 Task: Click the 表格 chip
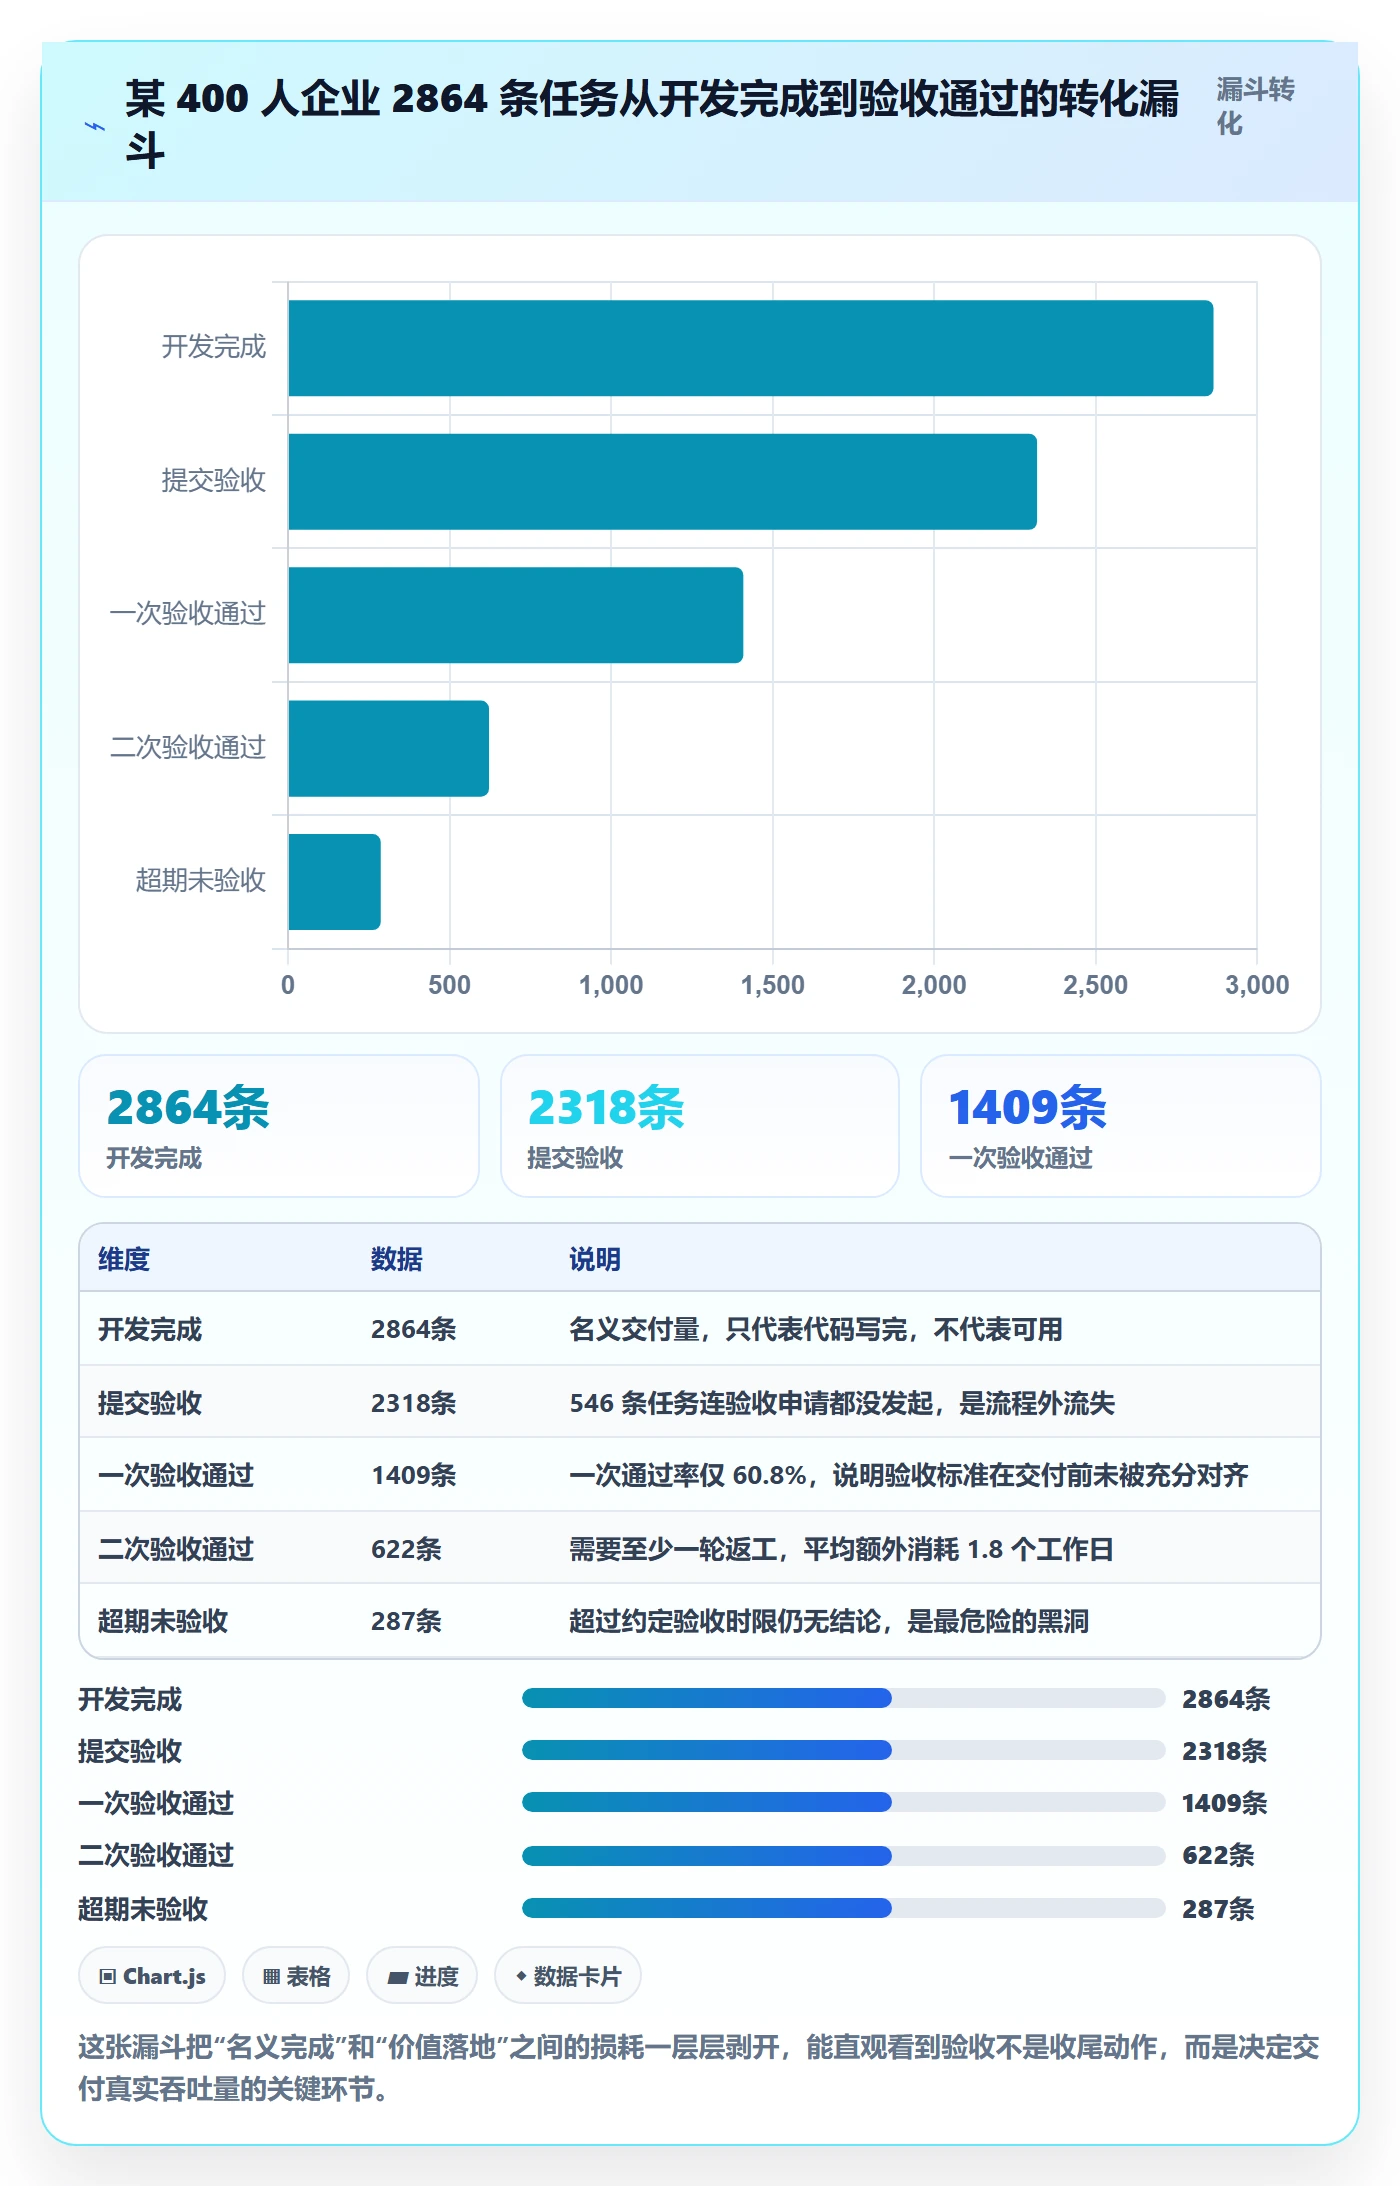296,1976
